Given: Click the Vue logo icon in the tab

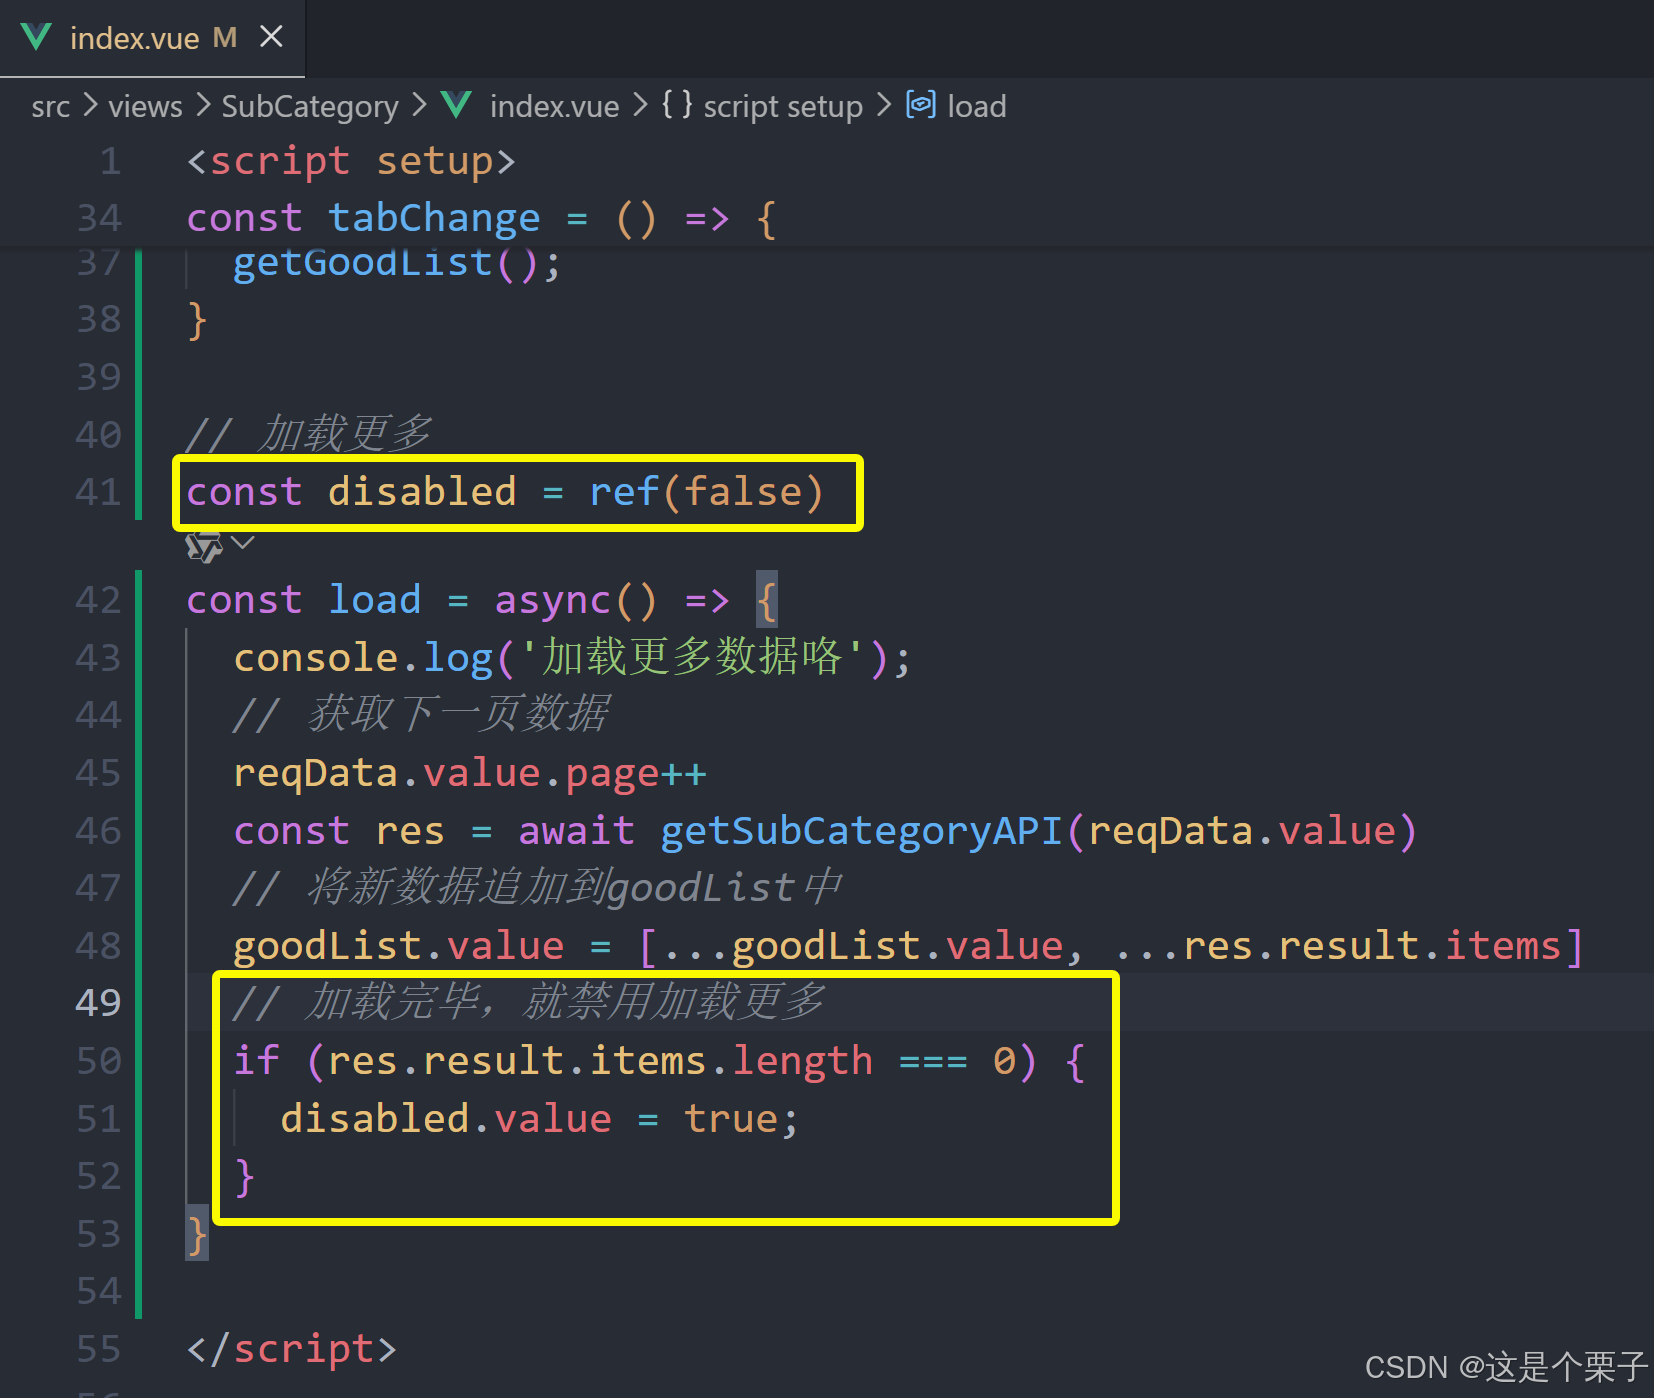Looking at the screenshot, I should pos(36,38).
